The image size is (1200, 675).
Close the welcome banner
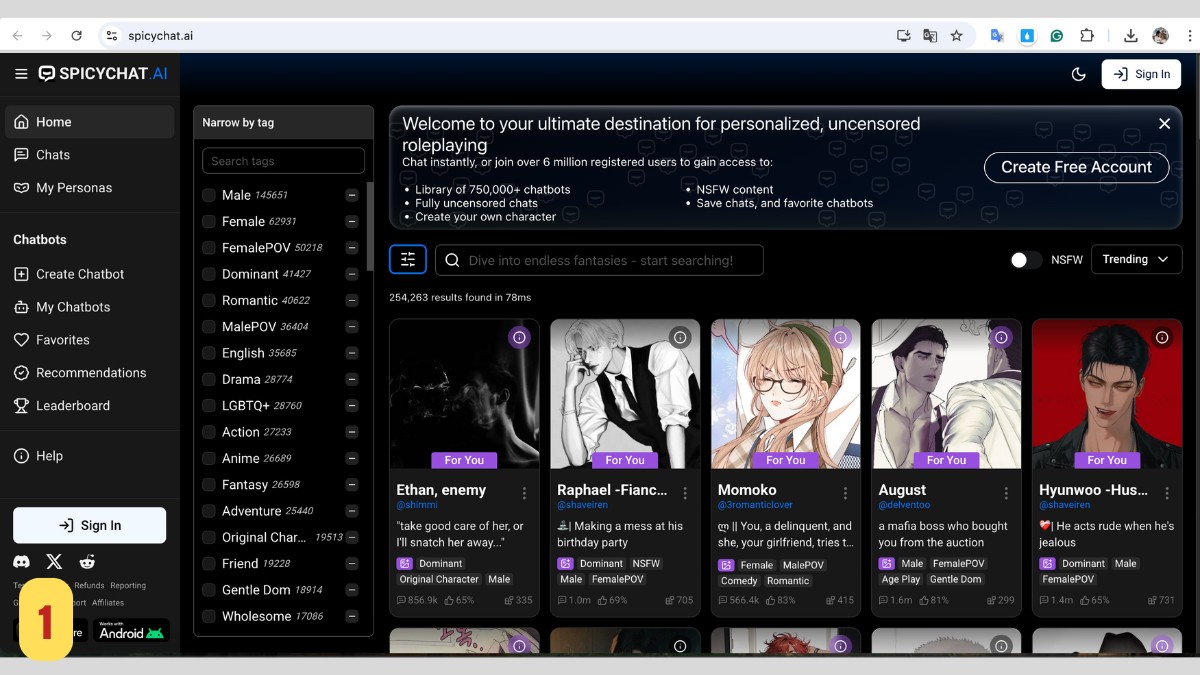(1164, 124)
